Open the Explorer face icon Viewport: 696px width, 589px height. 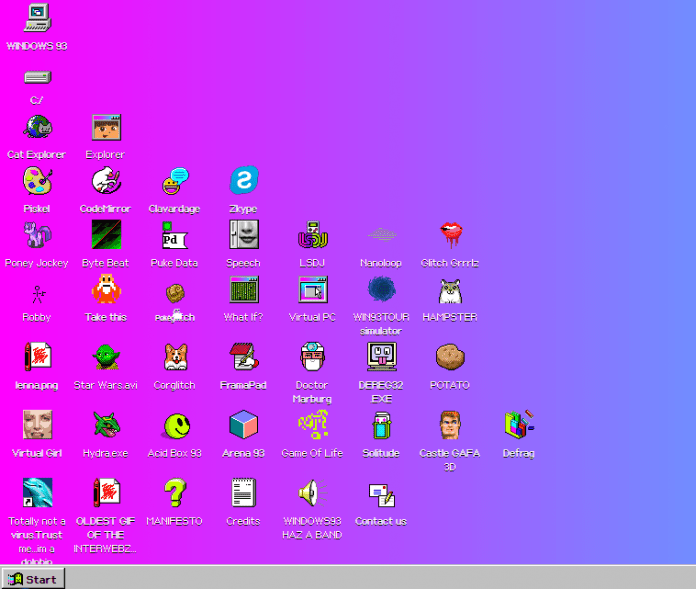(x=106, y=127)
